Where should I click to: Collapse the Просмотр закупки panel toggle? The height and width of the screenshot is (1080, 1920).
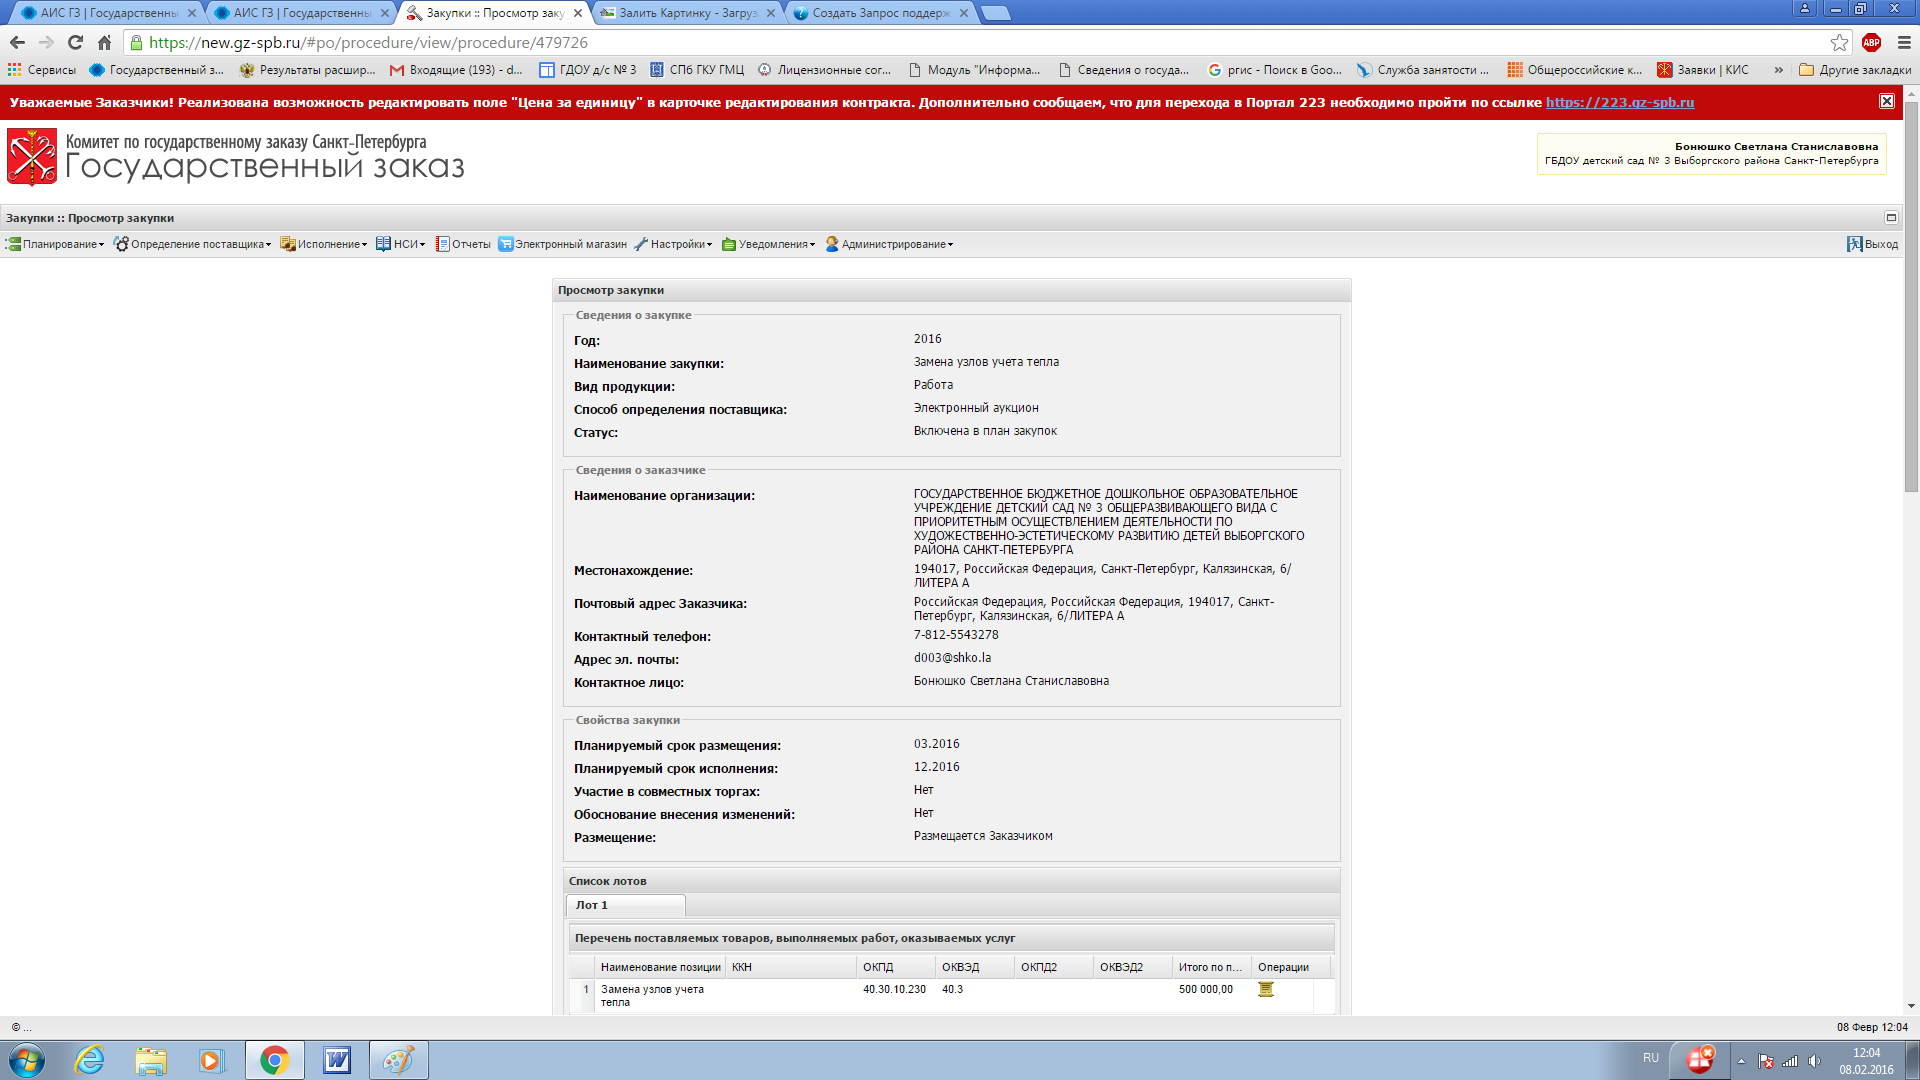pyautogui.click(x=1891, y=217)
